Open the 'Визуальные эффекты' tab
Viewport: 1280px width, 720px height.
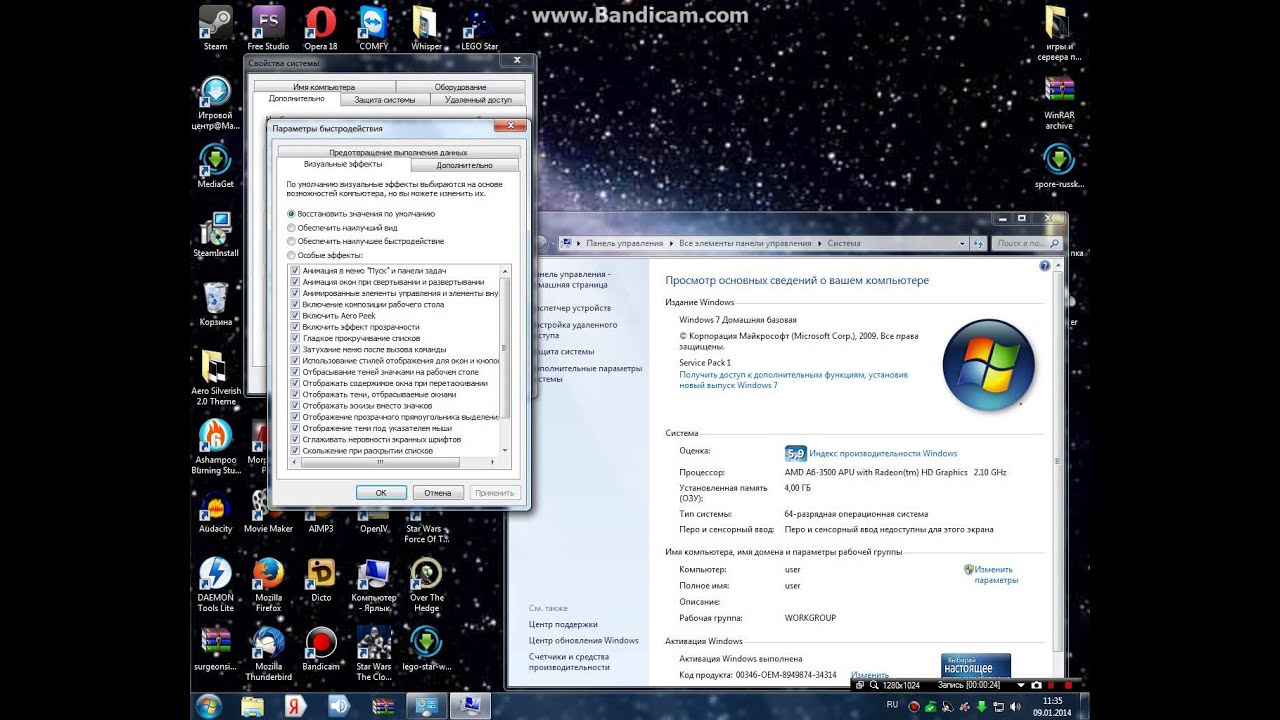[x=343, y=164]
